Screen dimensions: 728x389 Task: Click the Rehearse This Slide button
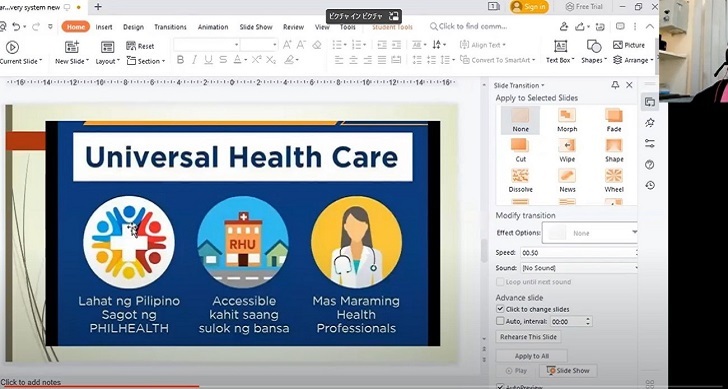tap(528, 337)
